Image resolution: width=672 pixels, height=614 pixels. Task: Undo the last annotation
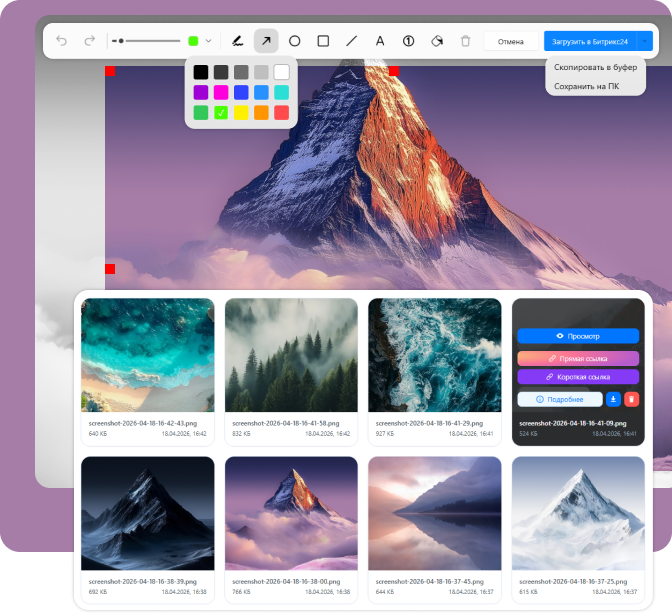62,41
